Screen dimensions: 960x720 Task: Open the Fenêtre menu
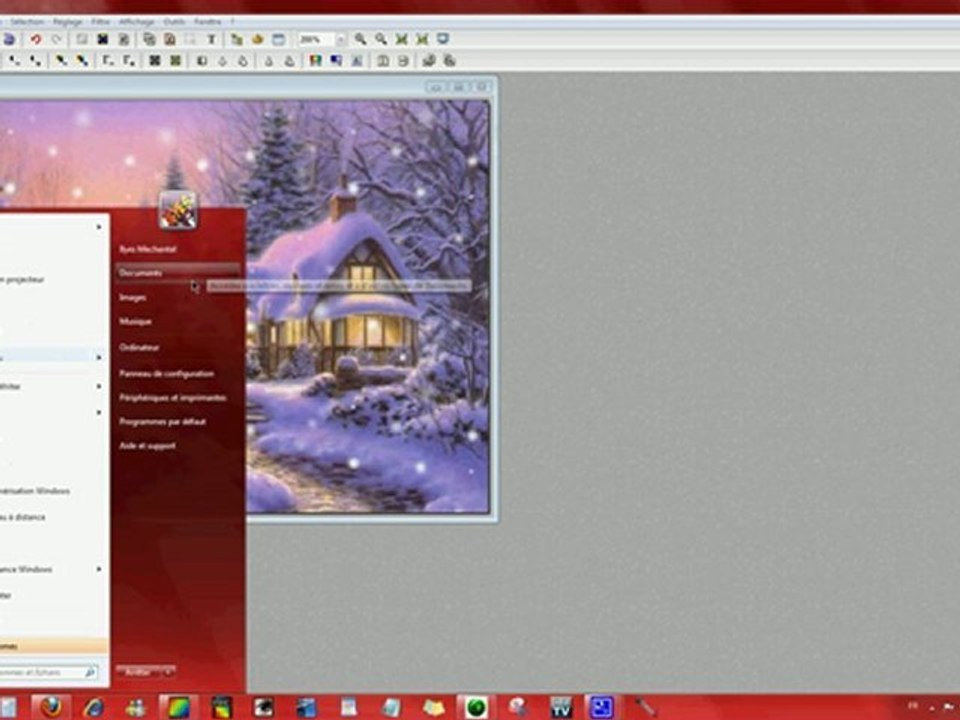207,21
